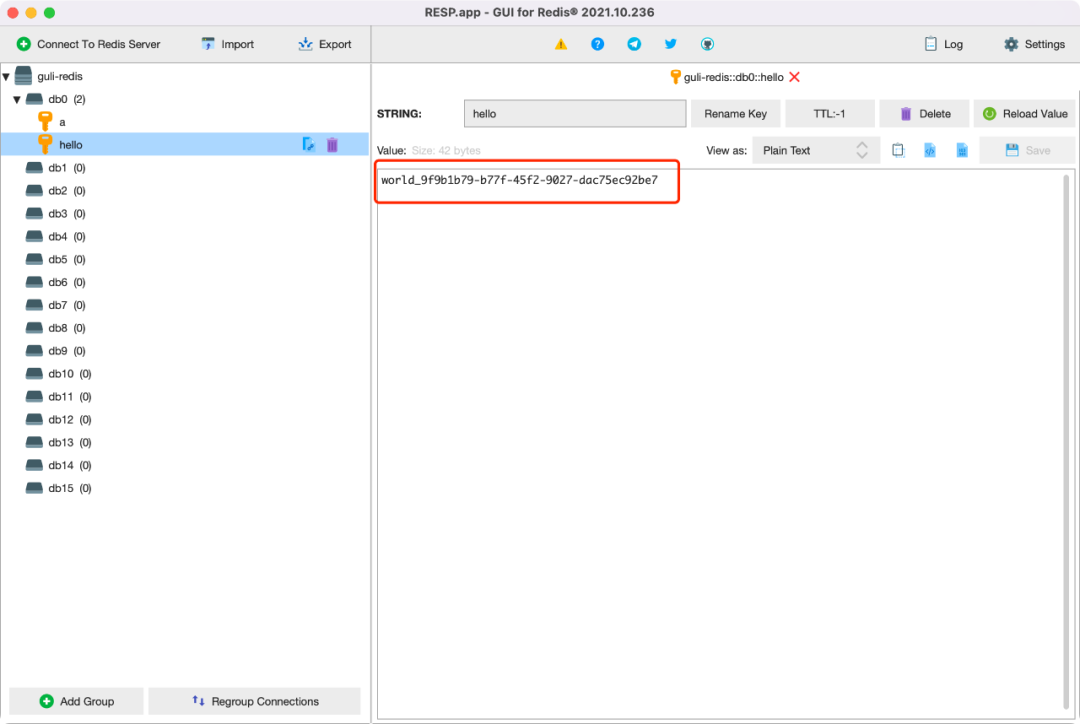Open the help question mark icon
Screen dimensions: 1080x724
597,44
